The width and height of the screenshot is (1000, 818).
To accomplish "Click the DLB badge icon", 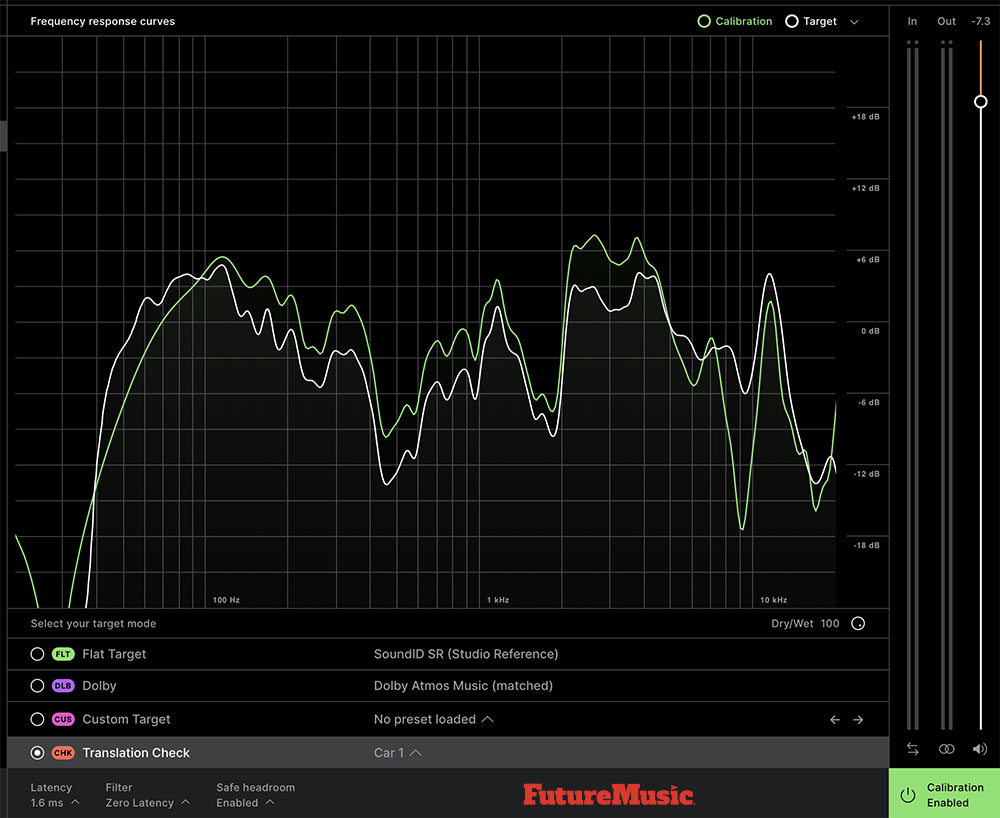I will pyautogui.click(x=63, y=685).
